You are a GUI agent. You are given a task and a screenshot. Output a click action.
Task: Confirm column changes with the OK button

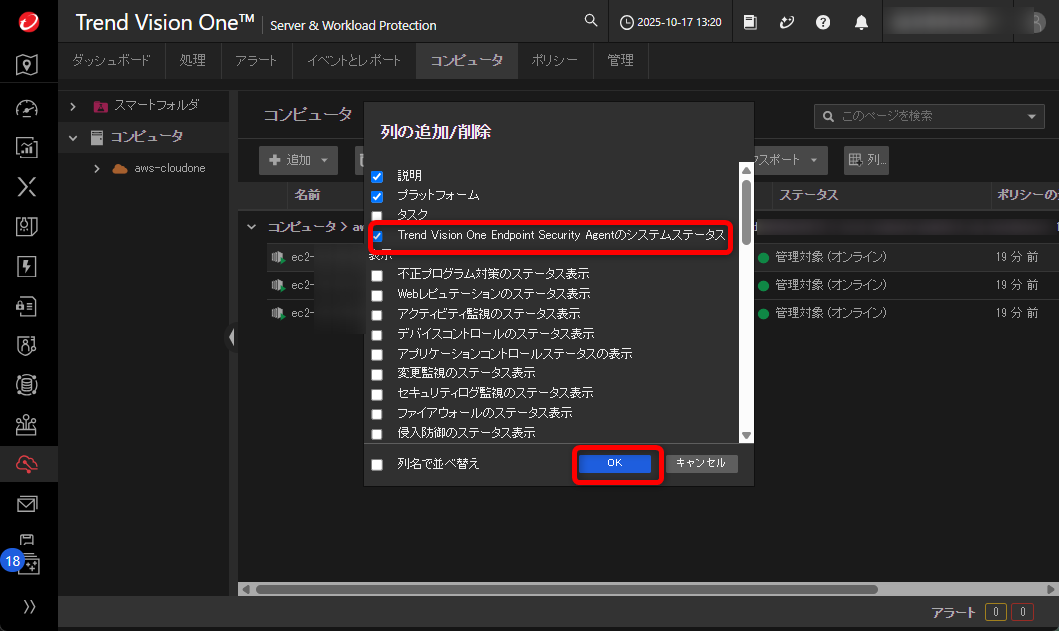[617, 463]
